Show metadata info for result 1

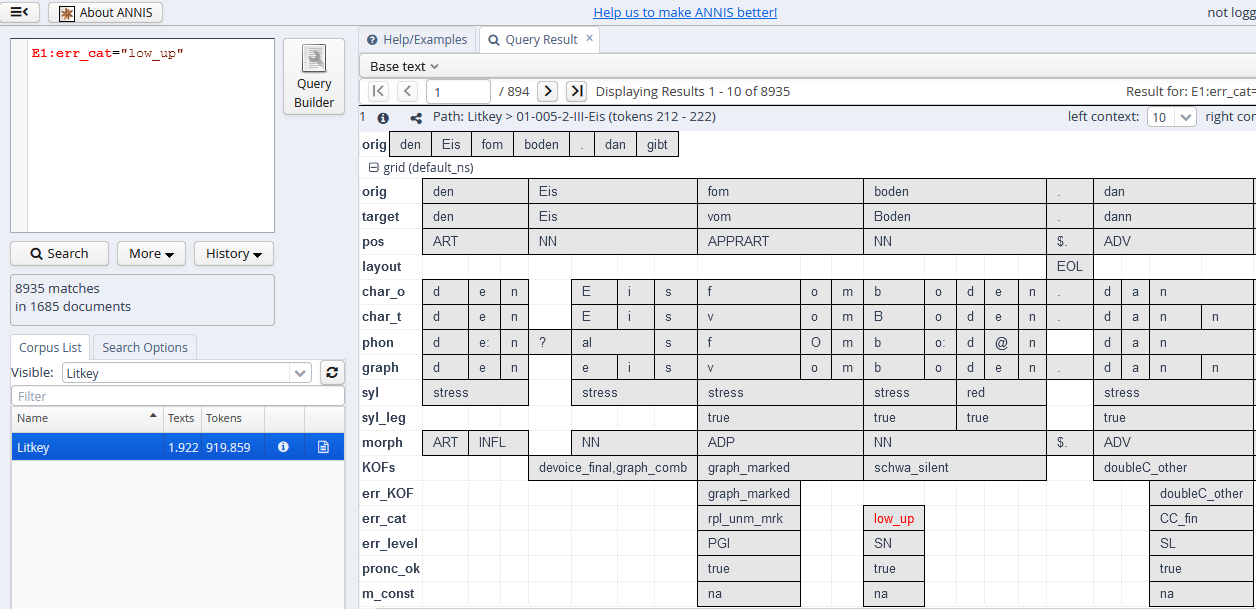pos(383,117)
